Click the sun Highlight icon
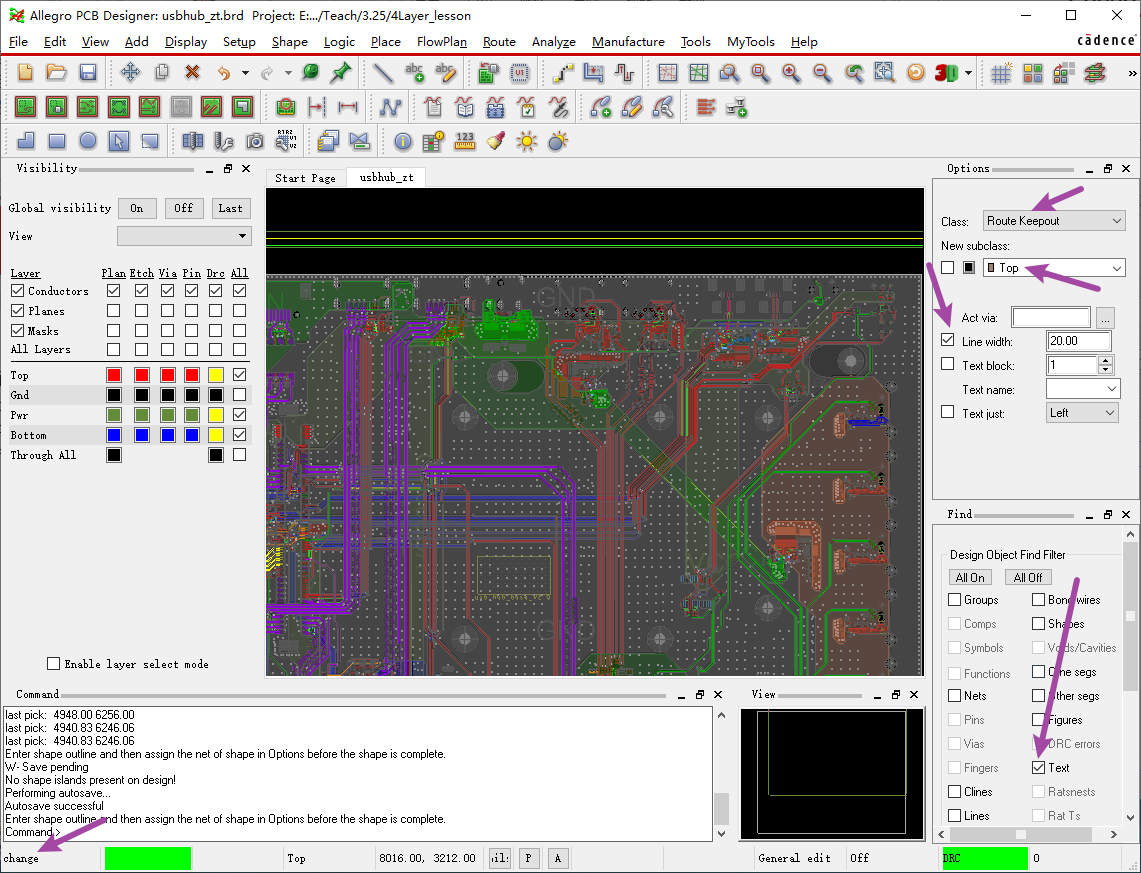This screenshot has width=1141, height=873. point(526,140)
